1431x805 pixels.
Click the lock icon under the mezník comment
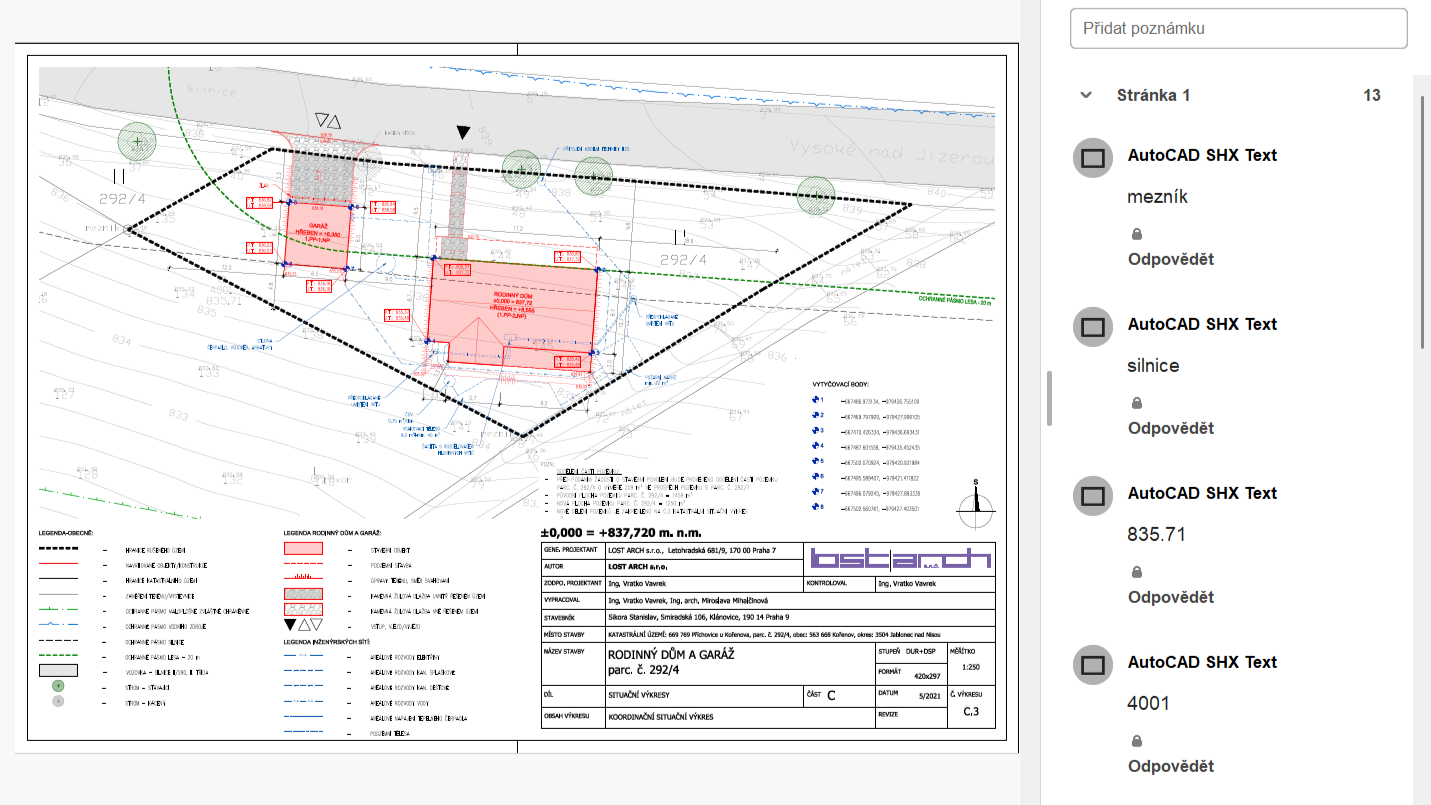[x=1137, y=234]
